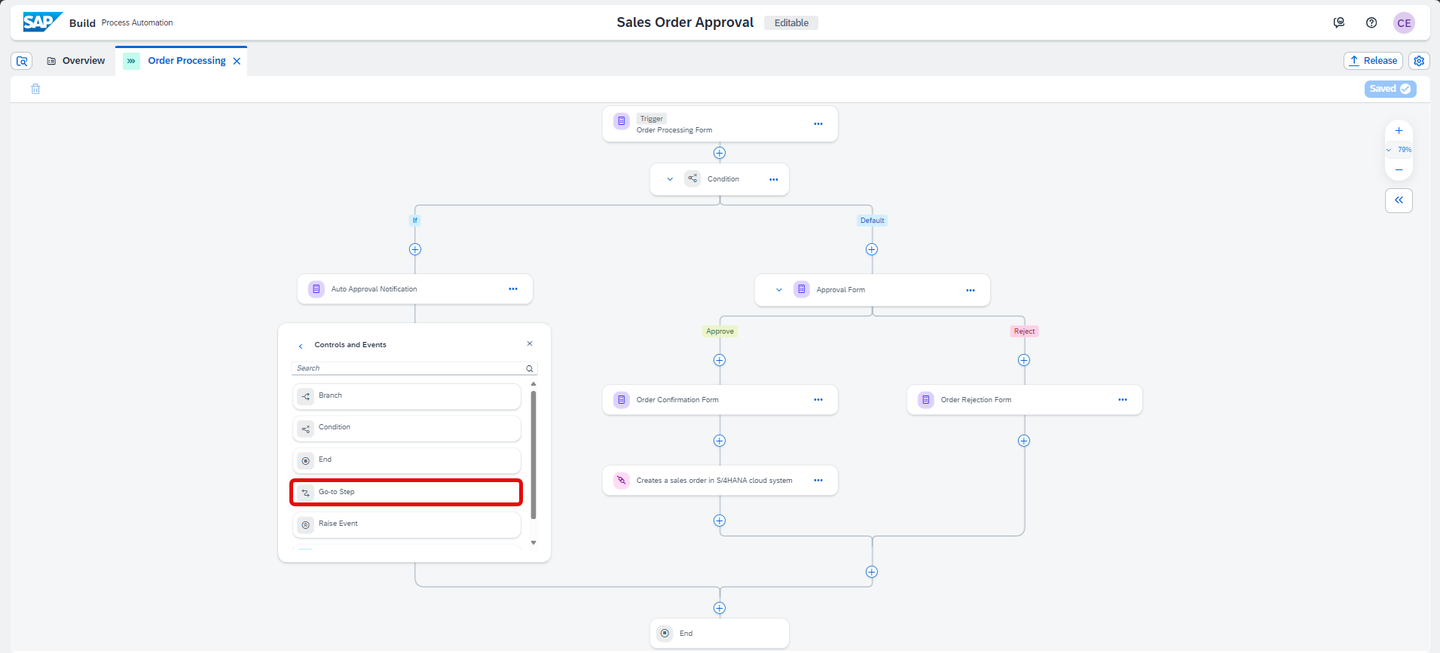Click the If branch label
This screenshot has width=1440, height=653.
pos(415,220)
